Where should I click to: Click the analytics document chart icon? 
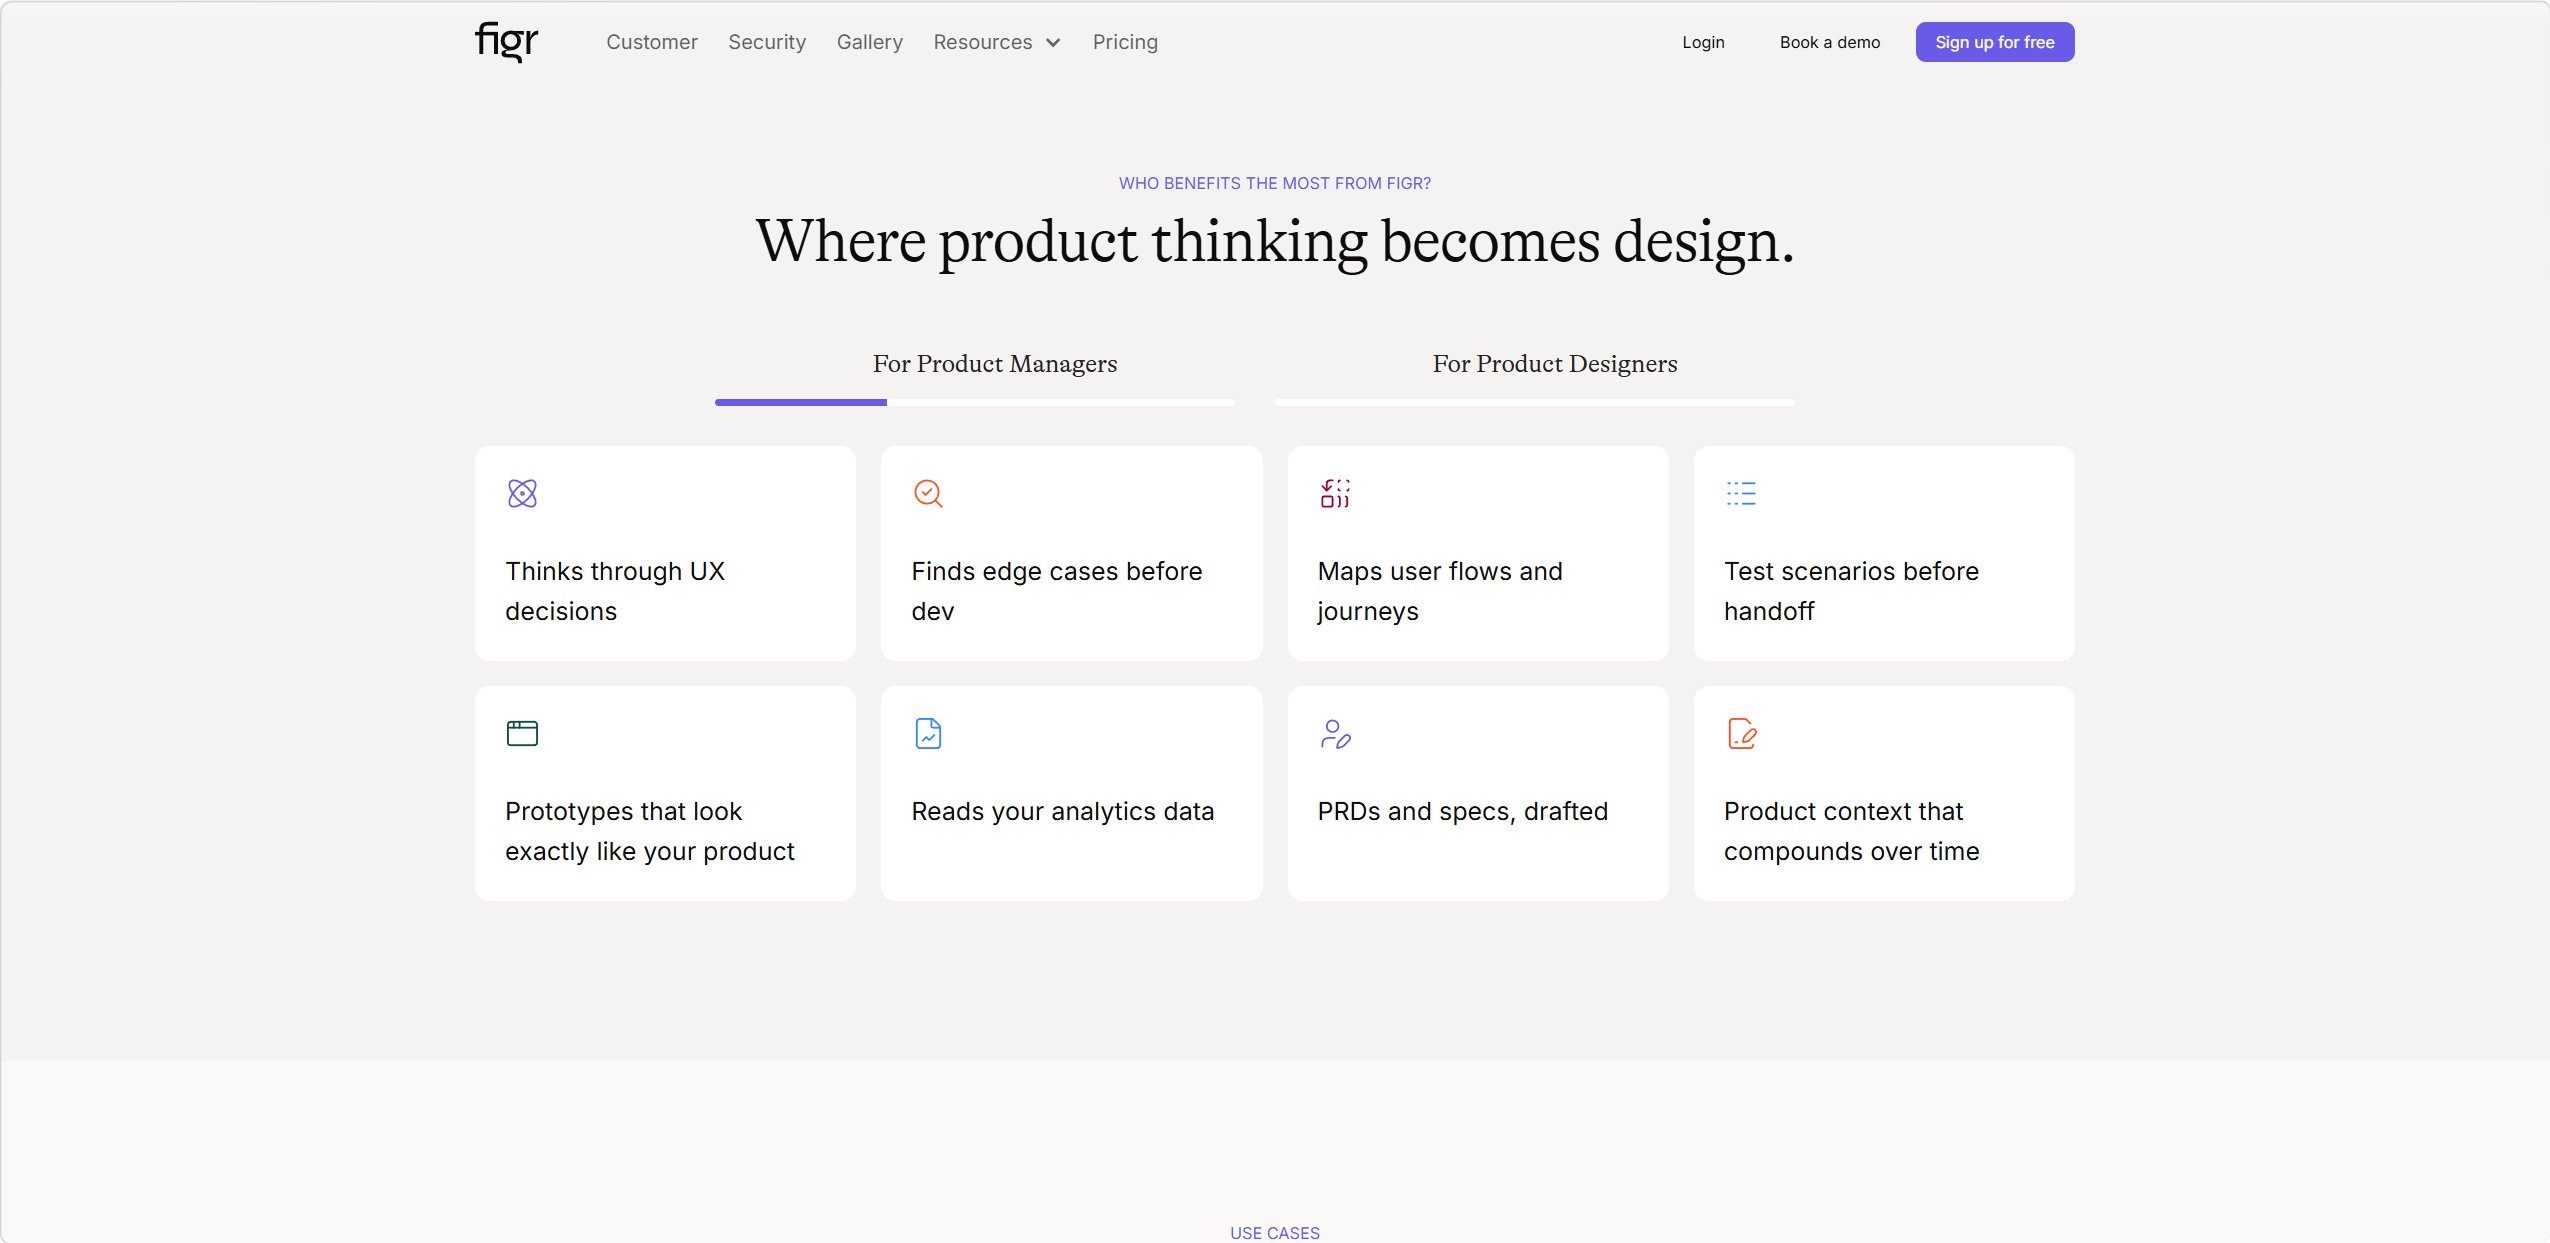coord(928,733)
